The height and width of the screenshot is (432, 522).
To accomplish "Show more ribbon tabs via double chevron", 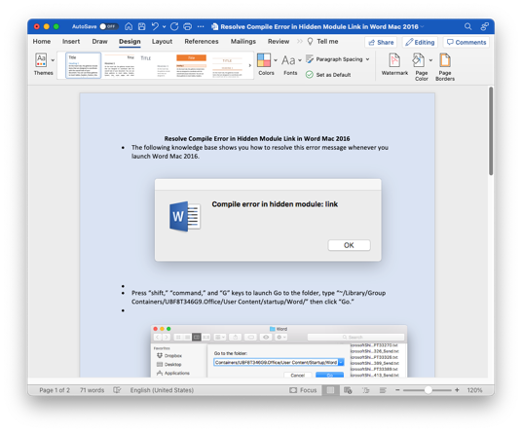I will 300,42.
